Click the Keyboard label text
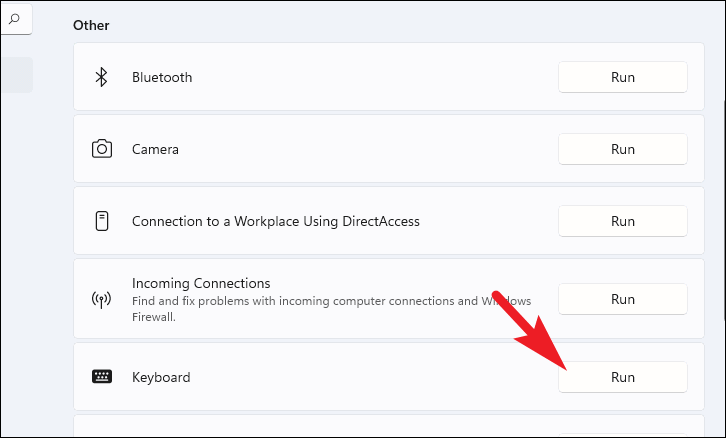Viewport: 726px width, 438px height. [x=161, y=377]
